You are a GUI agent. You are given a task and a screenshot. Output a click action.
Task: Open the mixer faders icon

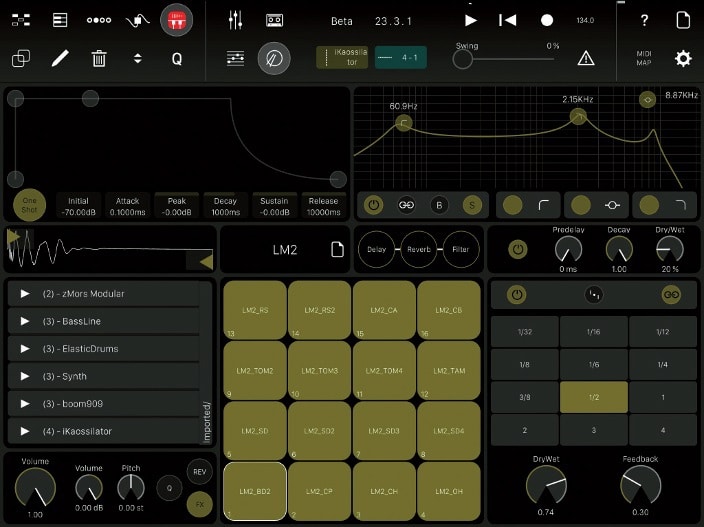pyautogui.click(x=235, y=20)
